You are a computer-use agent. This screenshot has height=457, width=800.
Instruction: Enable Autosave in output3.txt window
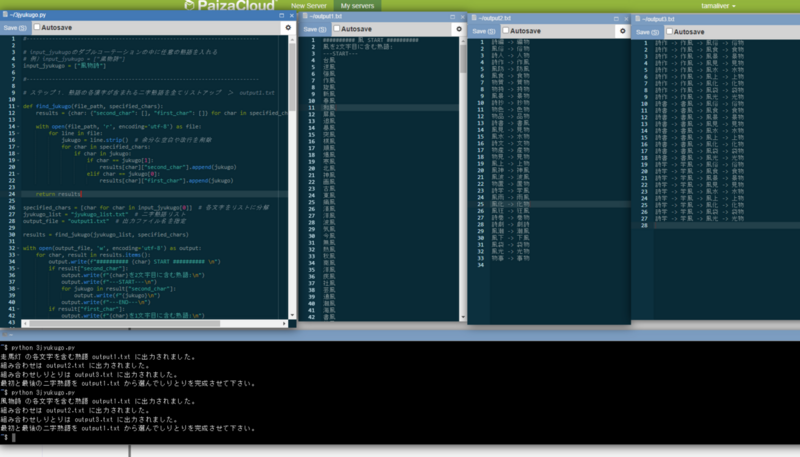669,32
